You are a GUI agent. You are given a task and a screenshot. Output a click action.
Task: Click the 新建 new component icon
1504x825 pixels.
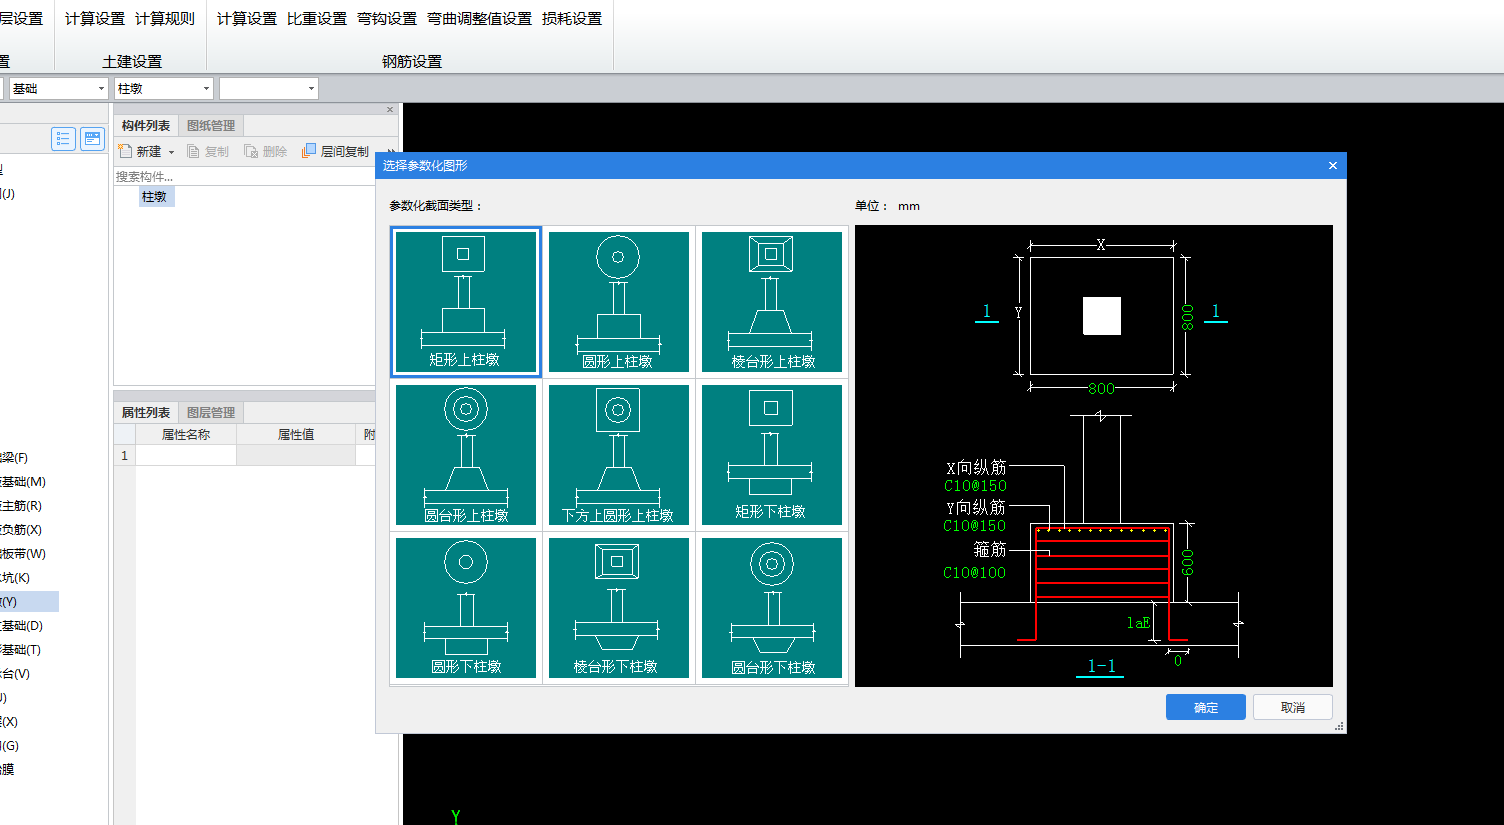(126, 151)
